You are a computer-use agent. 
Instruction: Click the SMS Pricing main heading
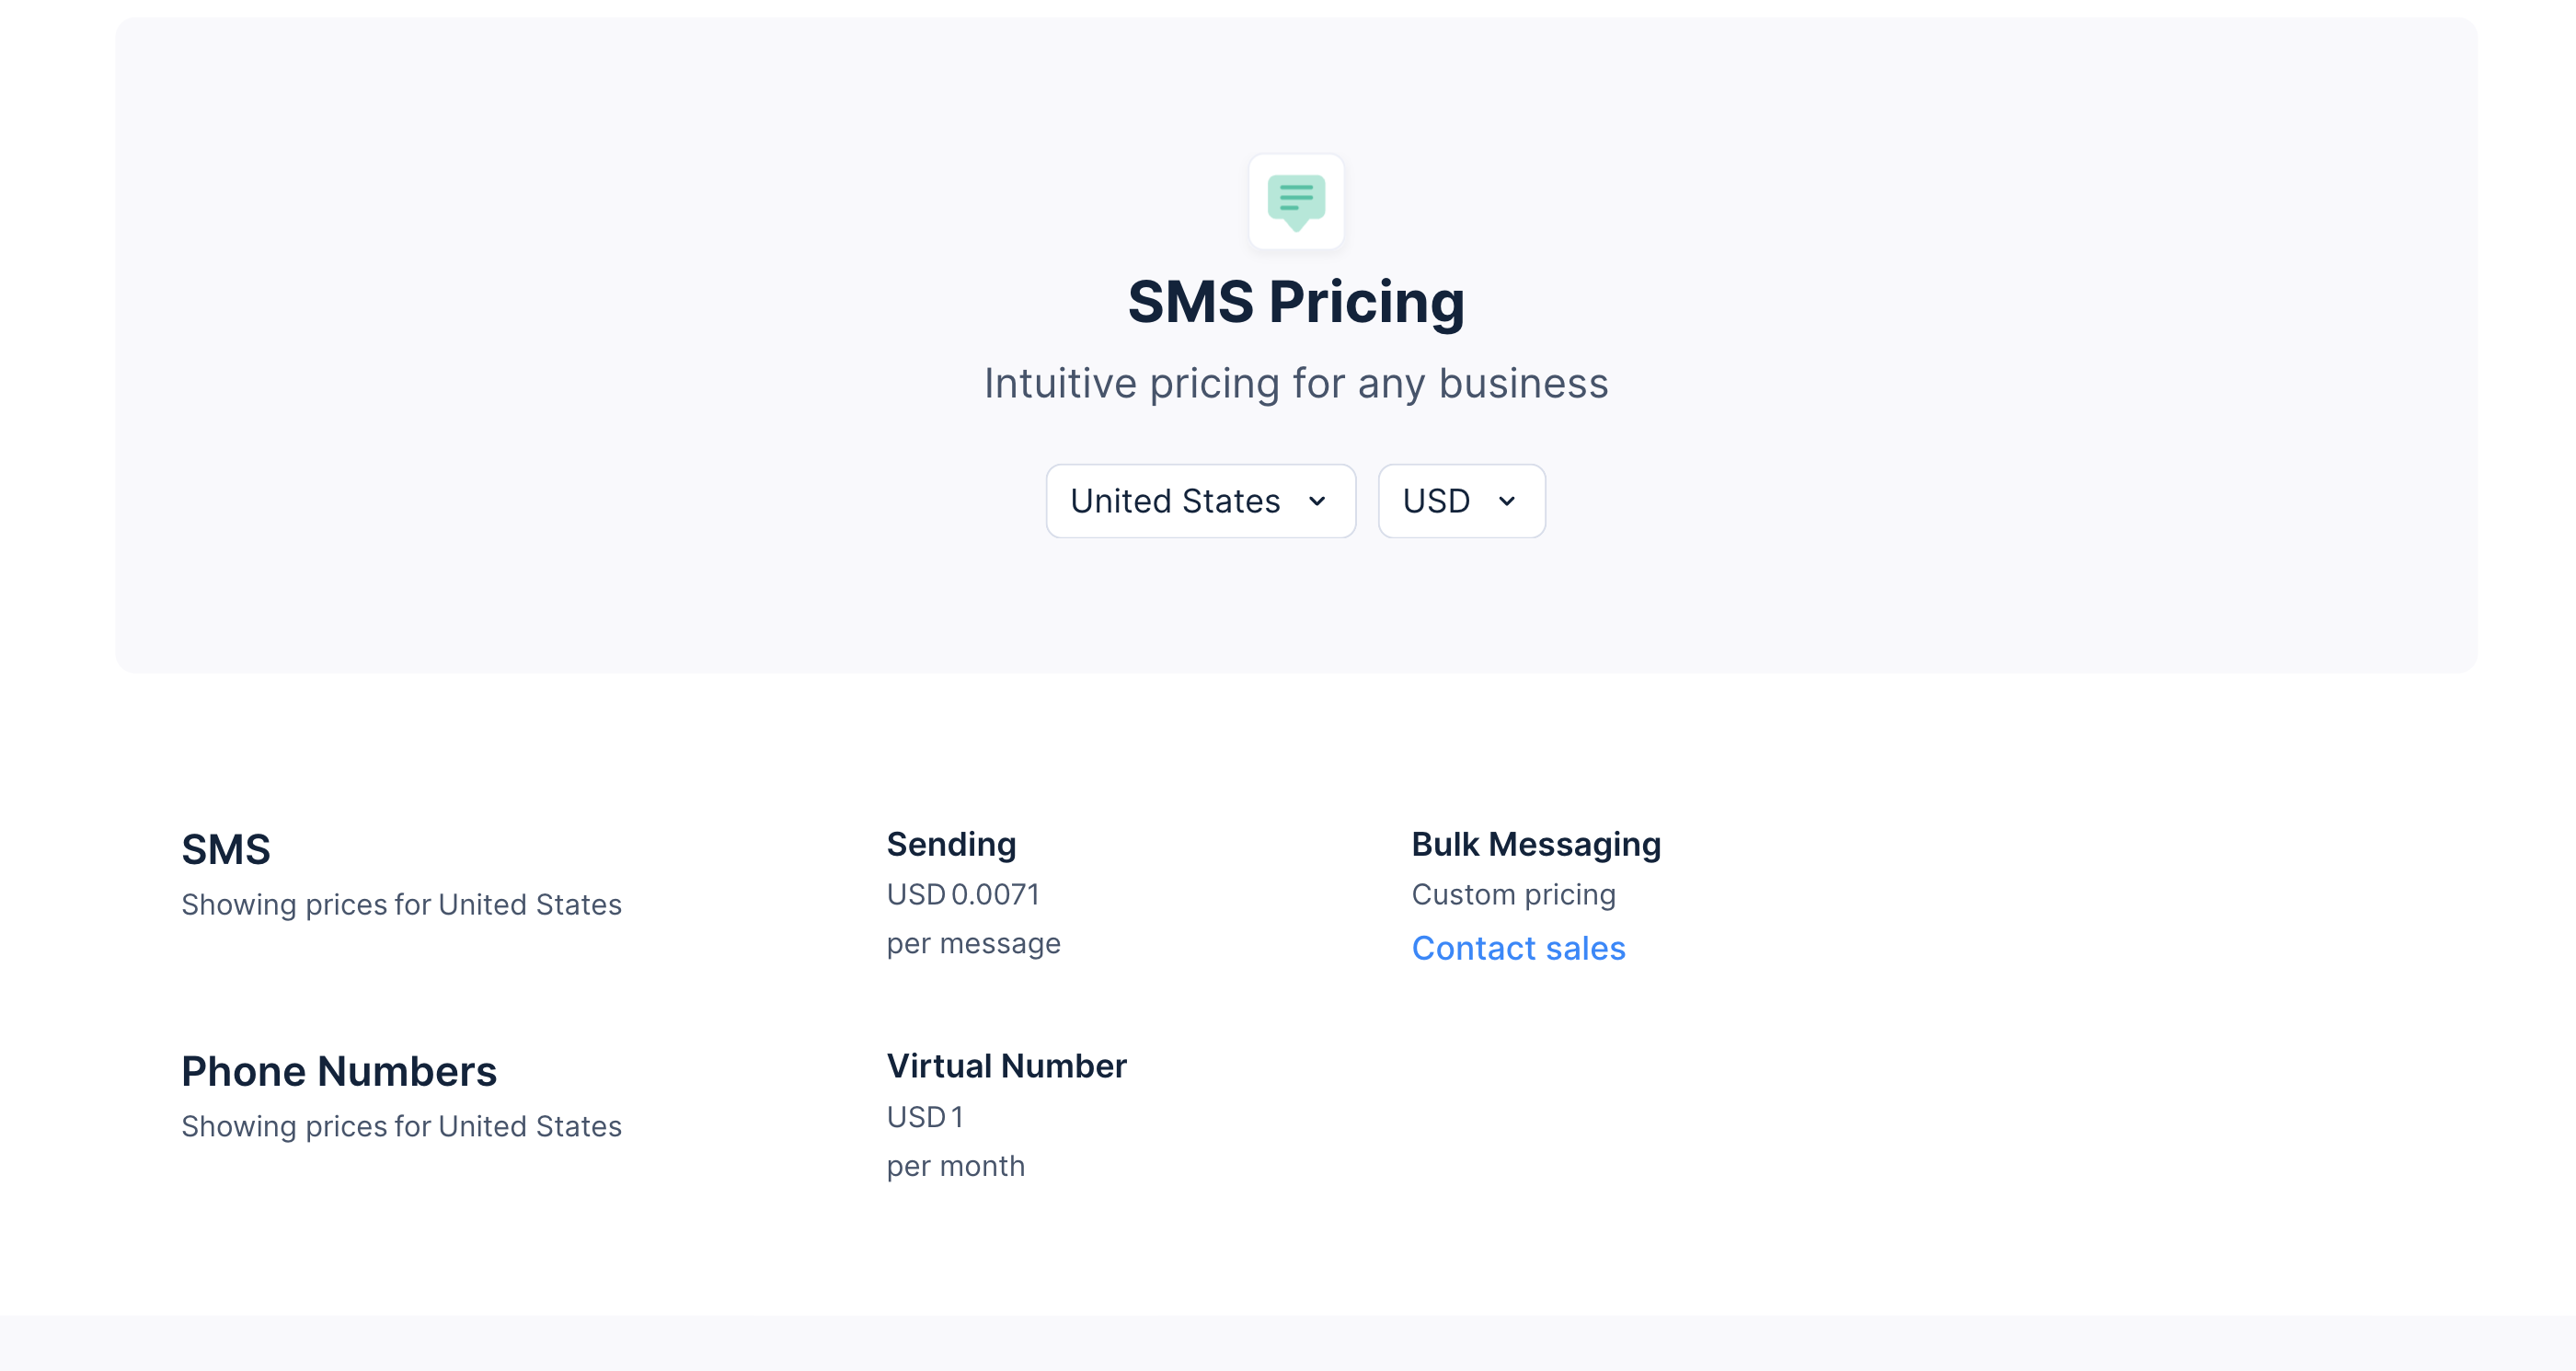tap(1296, 301)
